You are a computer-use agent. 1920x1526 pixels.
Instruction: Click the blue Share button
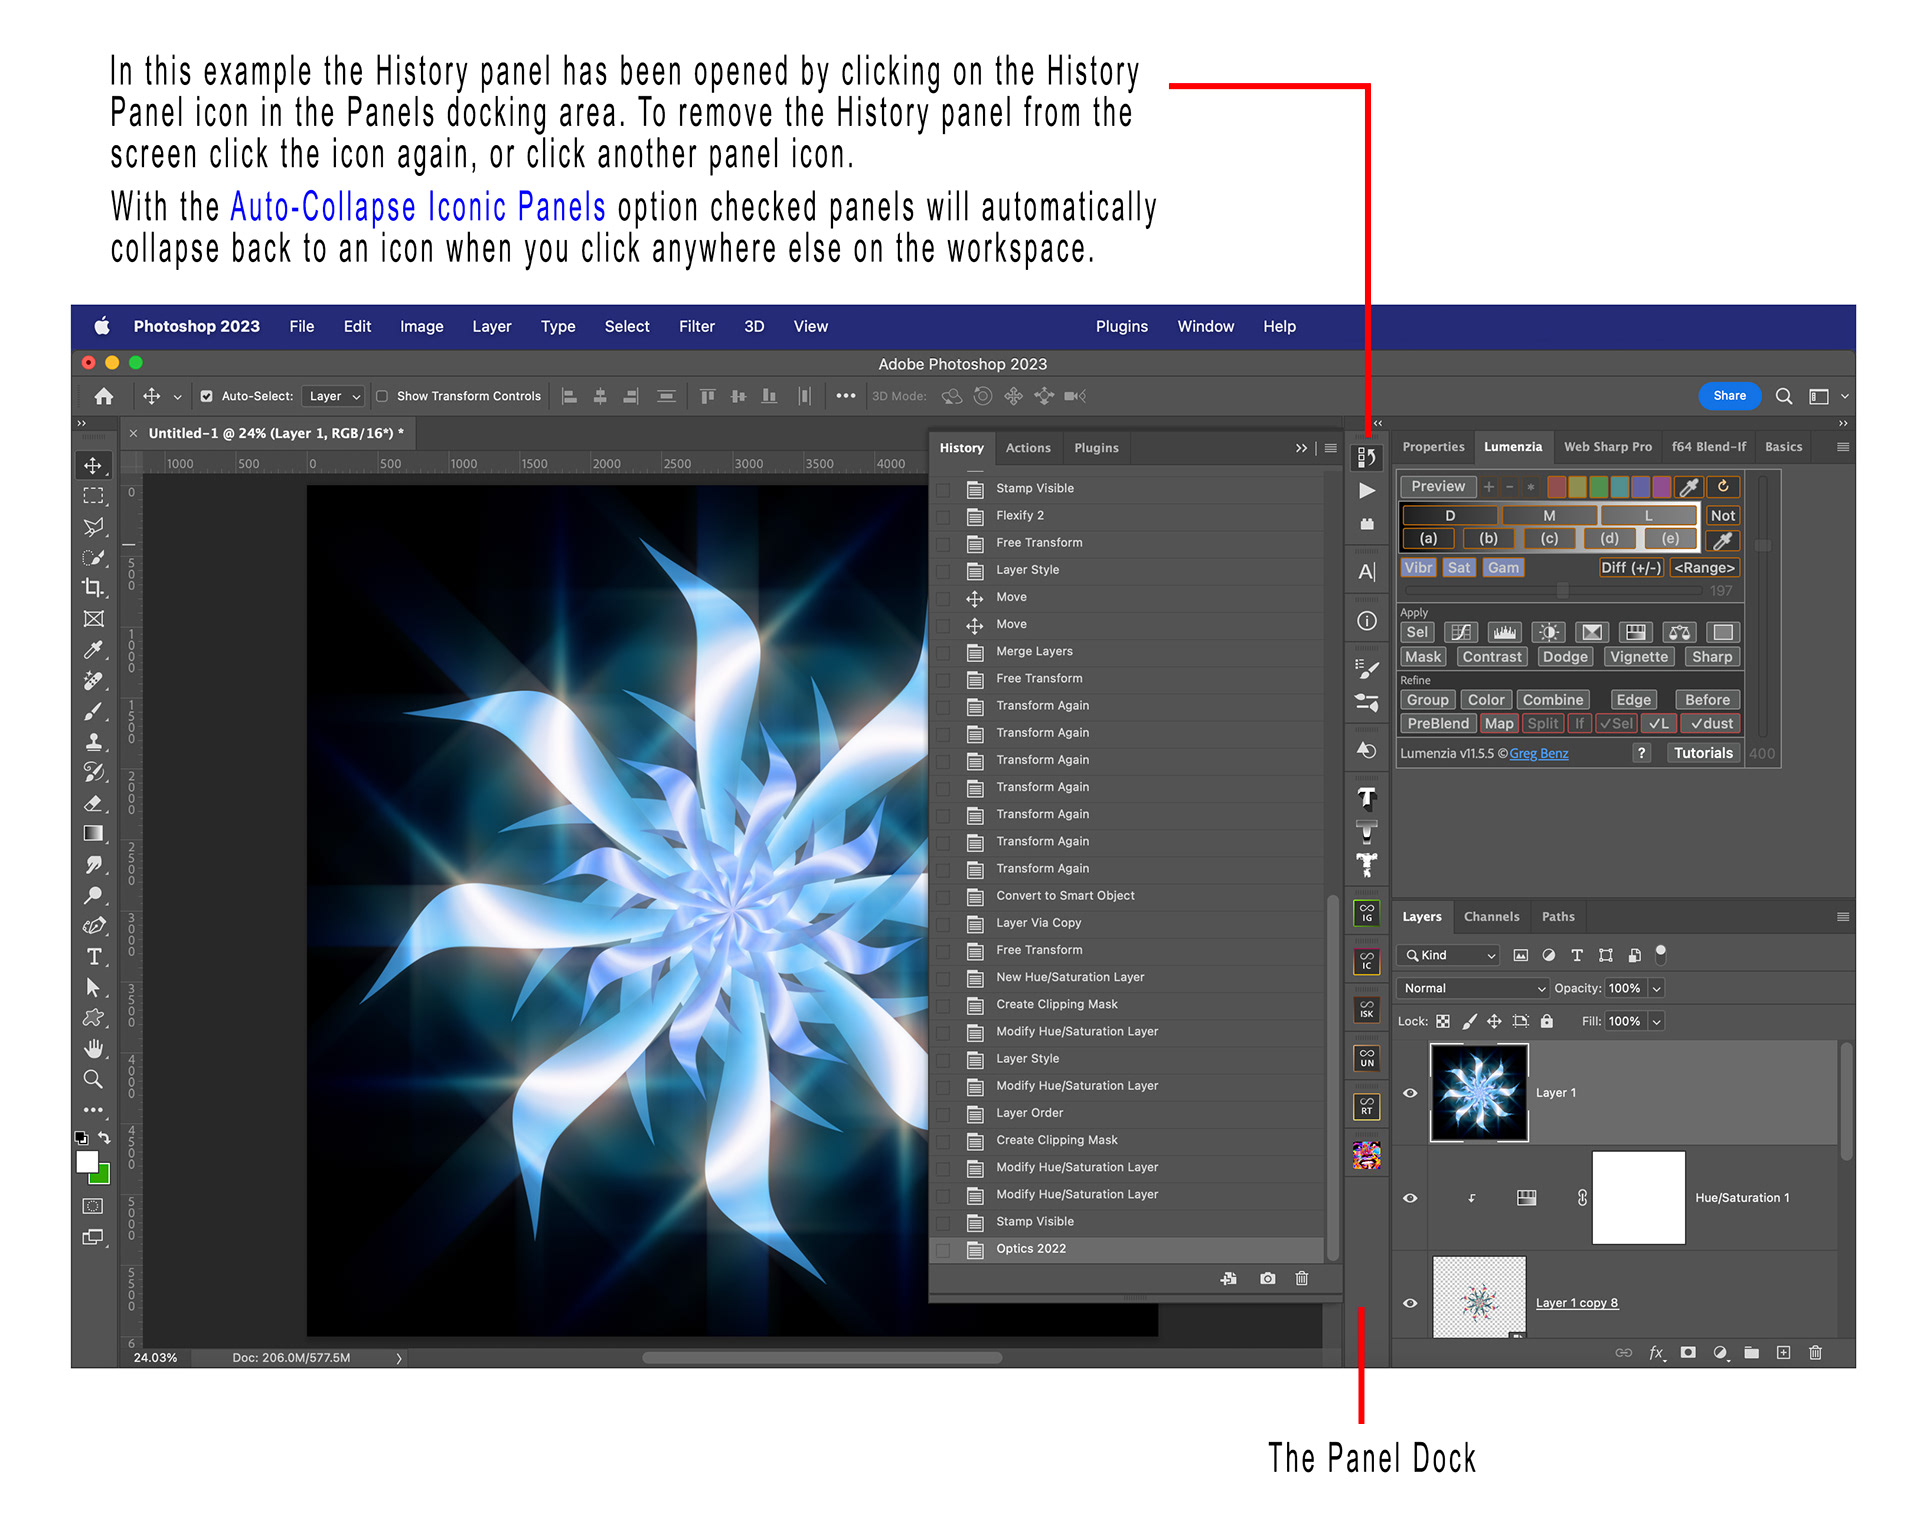point(1728,396)
